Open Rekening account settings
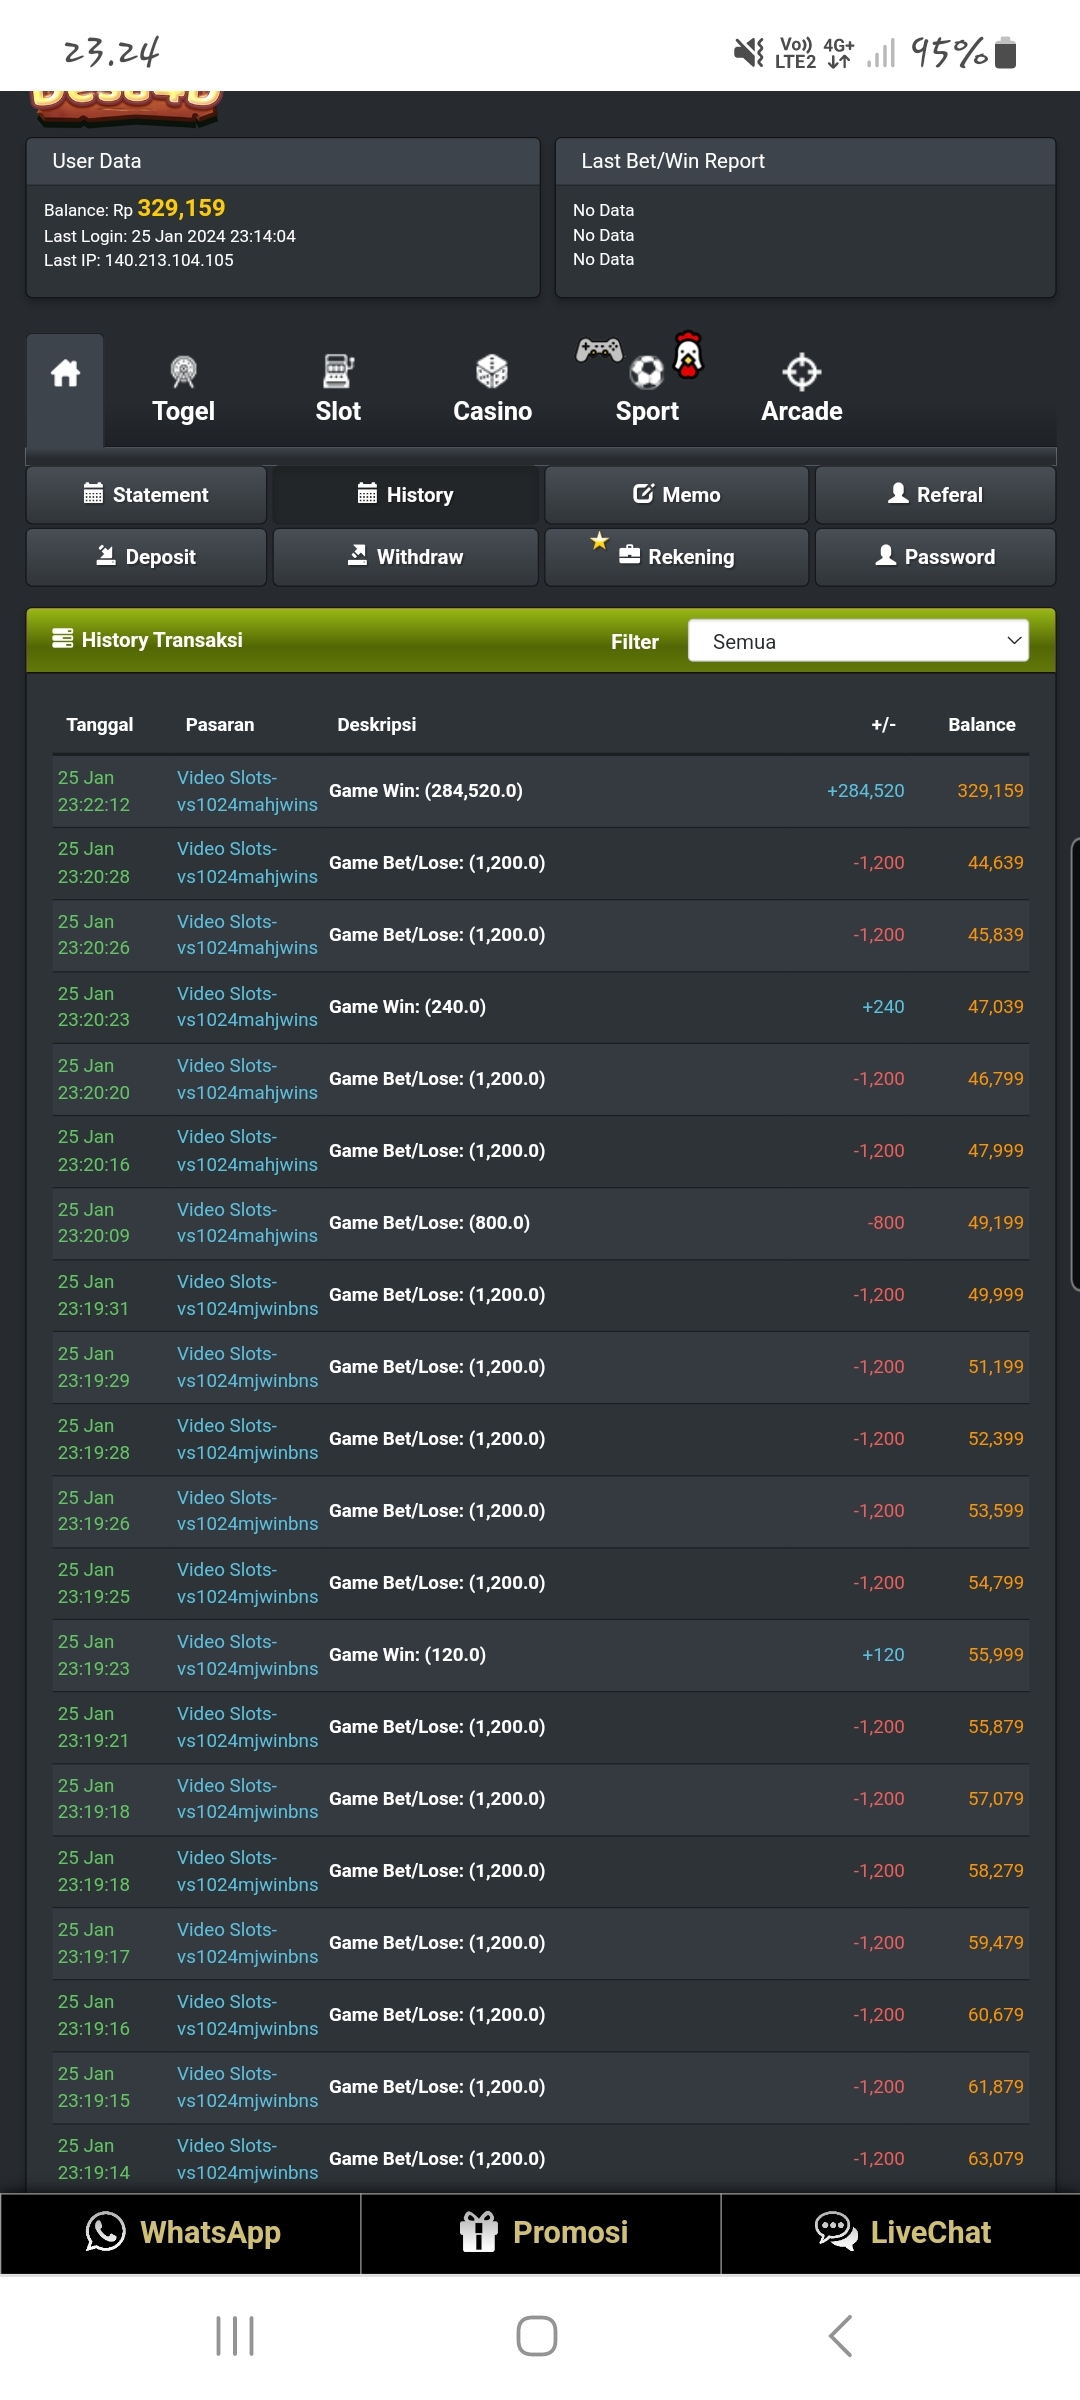1080x2400 pixels. tap(676, 557)
